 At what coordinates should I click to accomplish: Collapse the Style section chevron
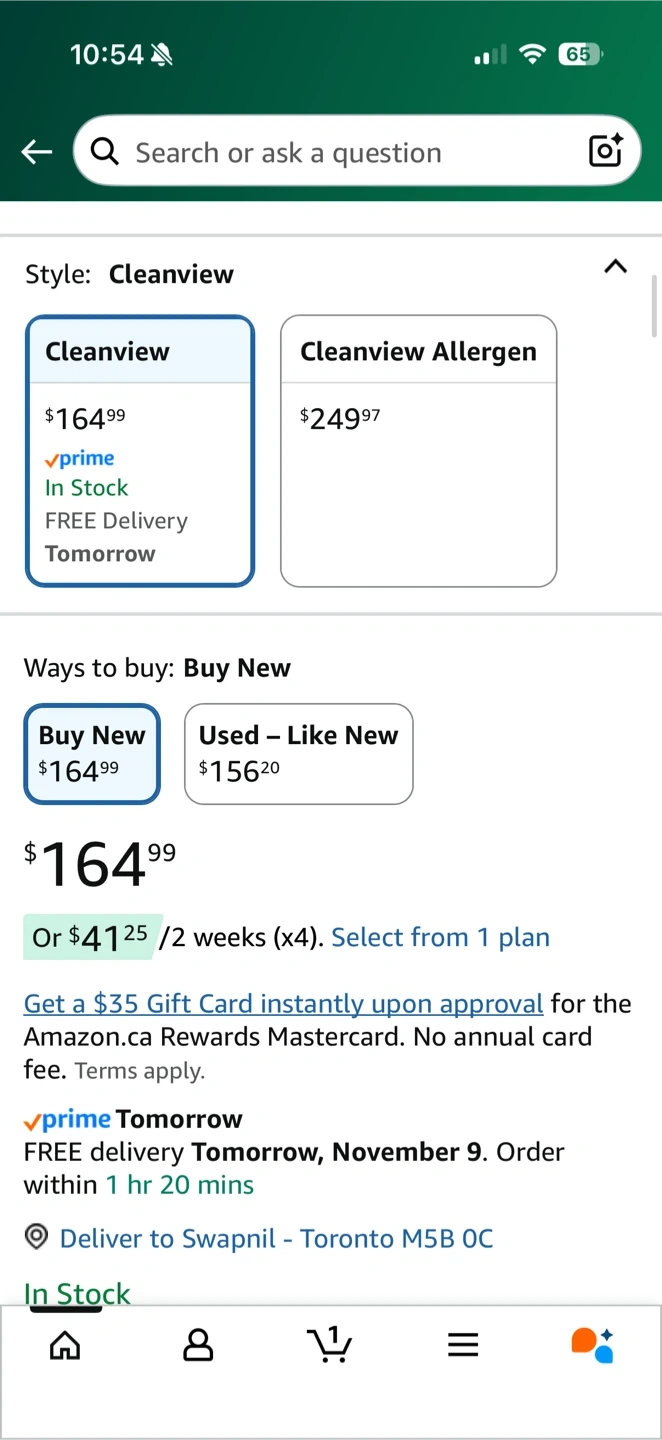(x=616, y=266)
